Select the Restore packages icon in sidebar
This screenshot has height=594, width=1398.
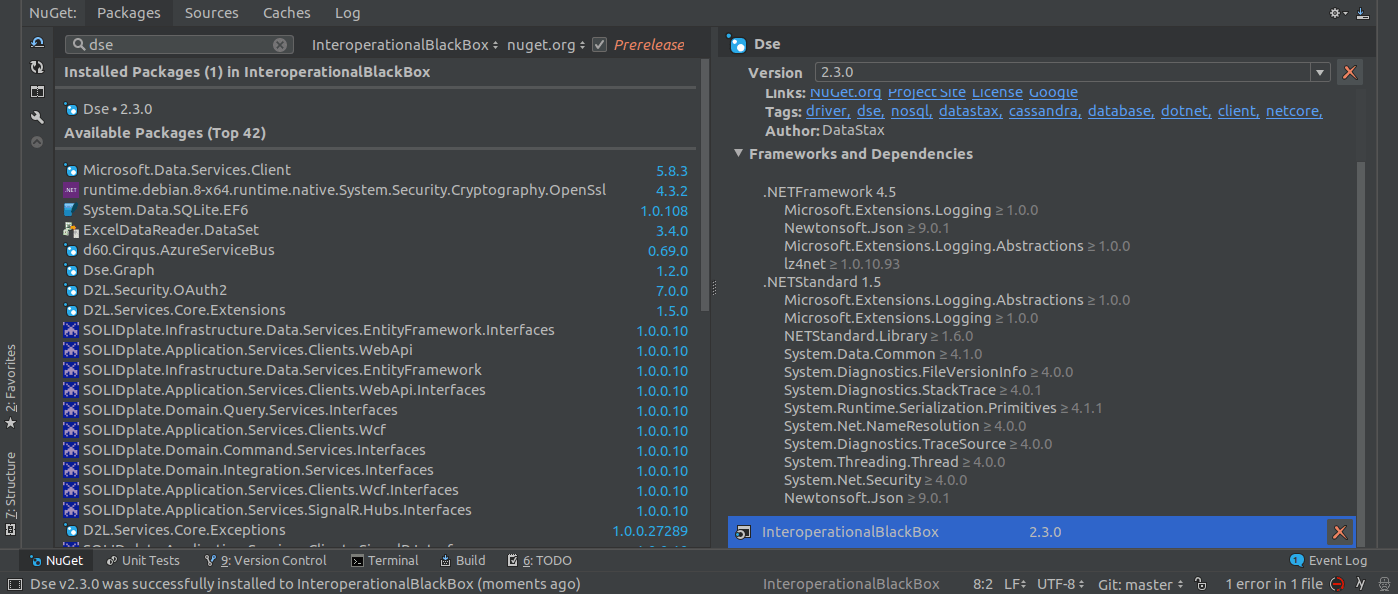point(37,41)
